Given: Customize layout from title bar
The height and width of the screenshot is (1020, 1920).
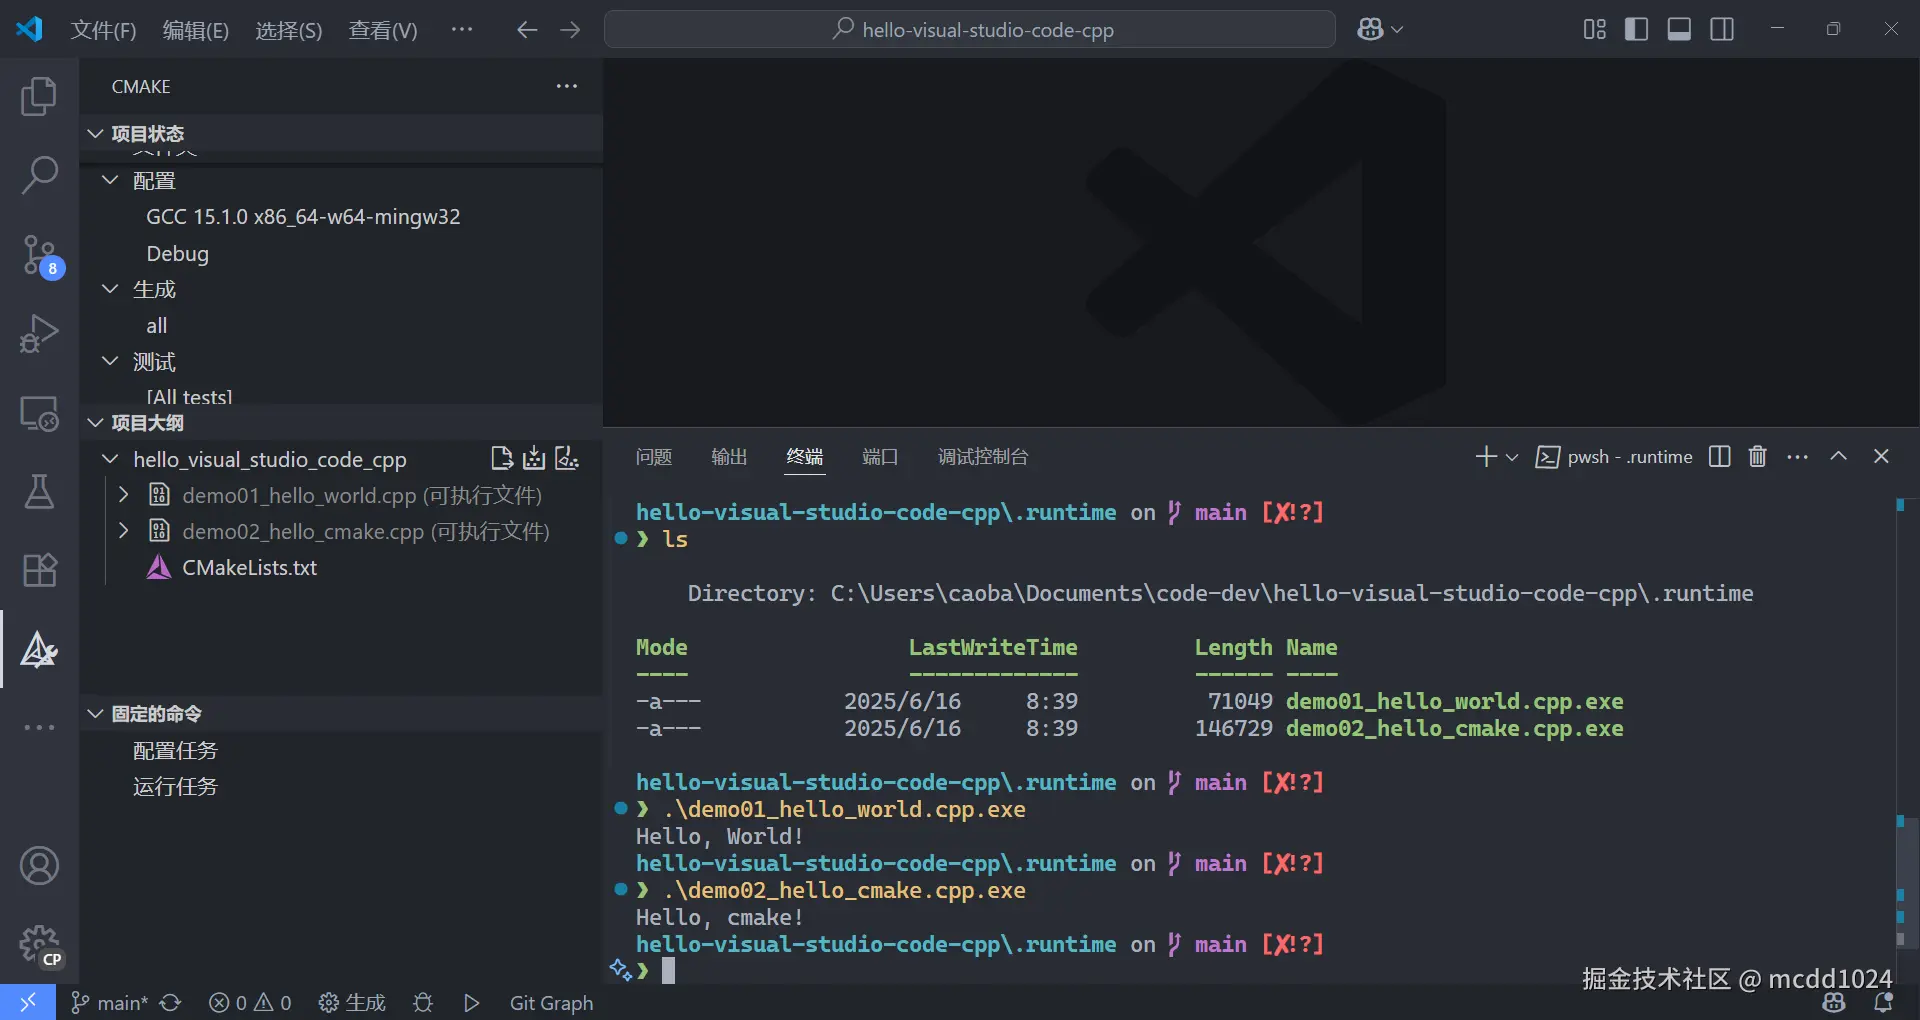Looking at the screenshot, I should [1595, 30].
